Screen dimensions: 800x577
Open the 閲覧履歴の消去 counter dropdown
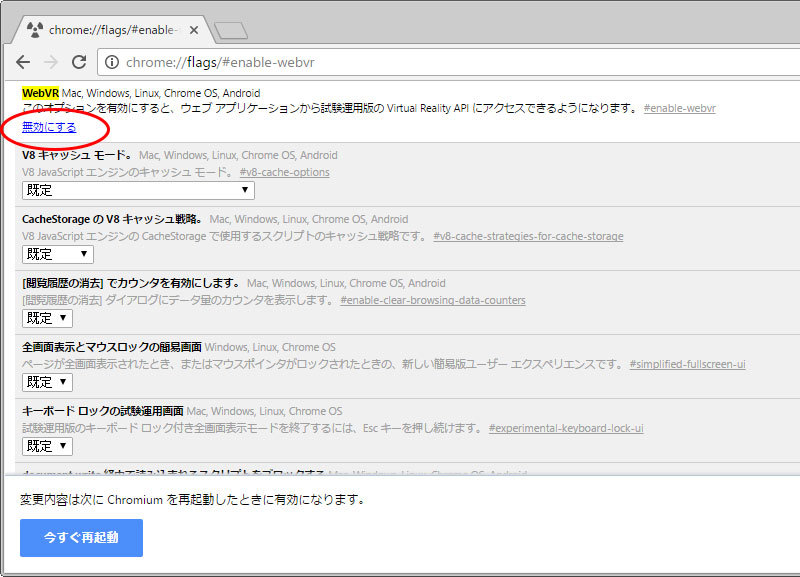(47, 318)
